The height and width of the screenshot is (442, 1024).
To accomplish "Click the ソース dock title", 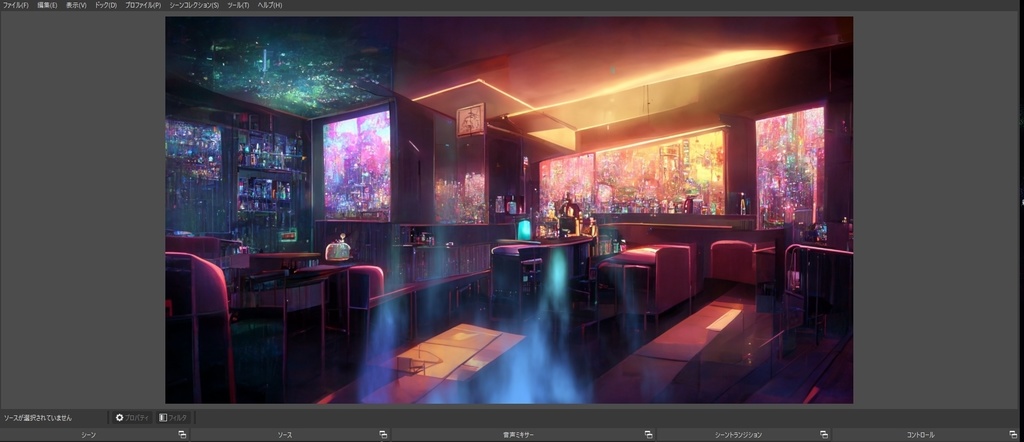I will click(285, 435).
